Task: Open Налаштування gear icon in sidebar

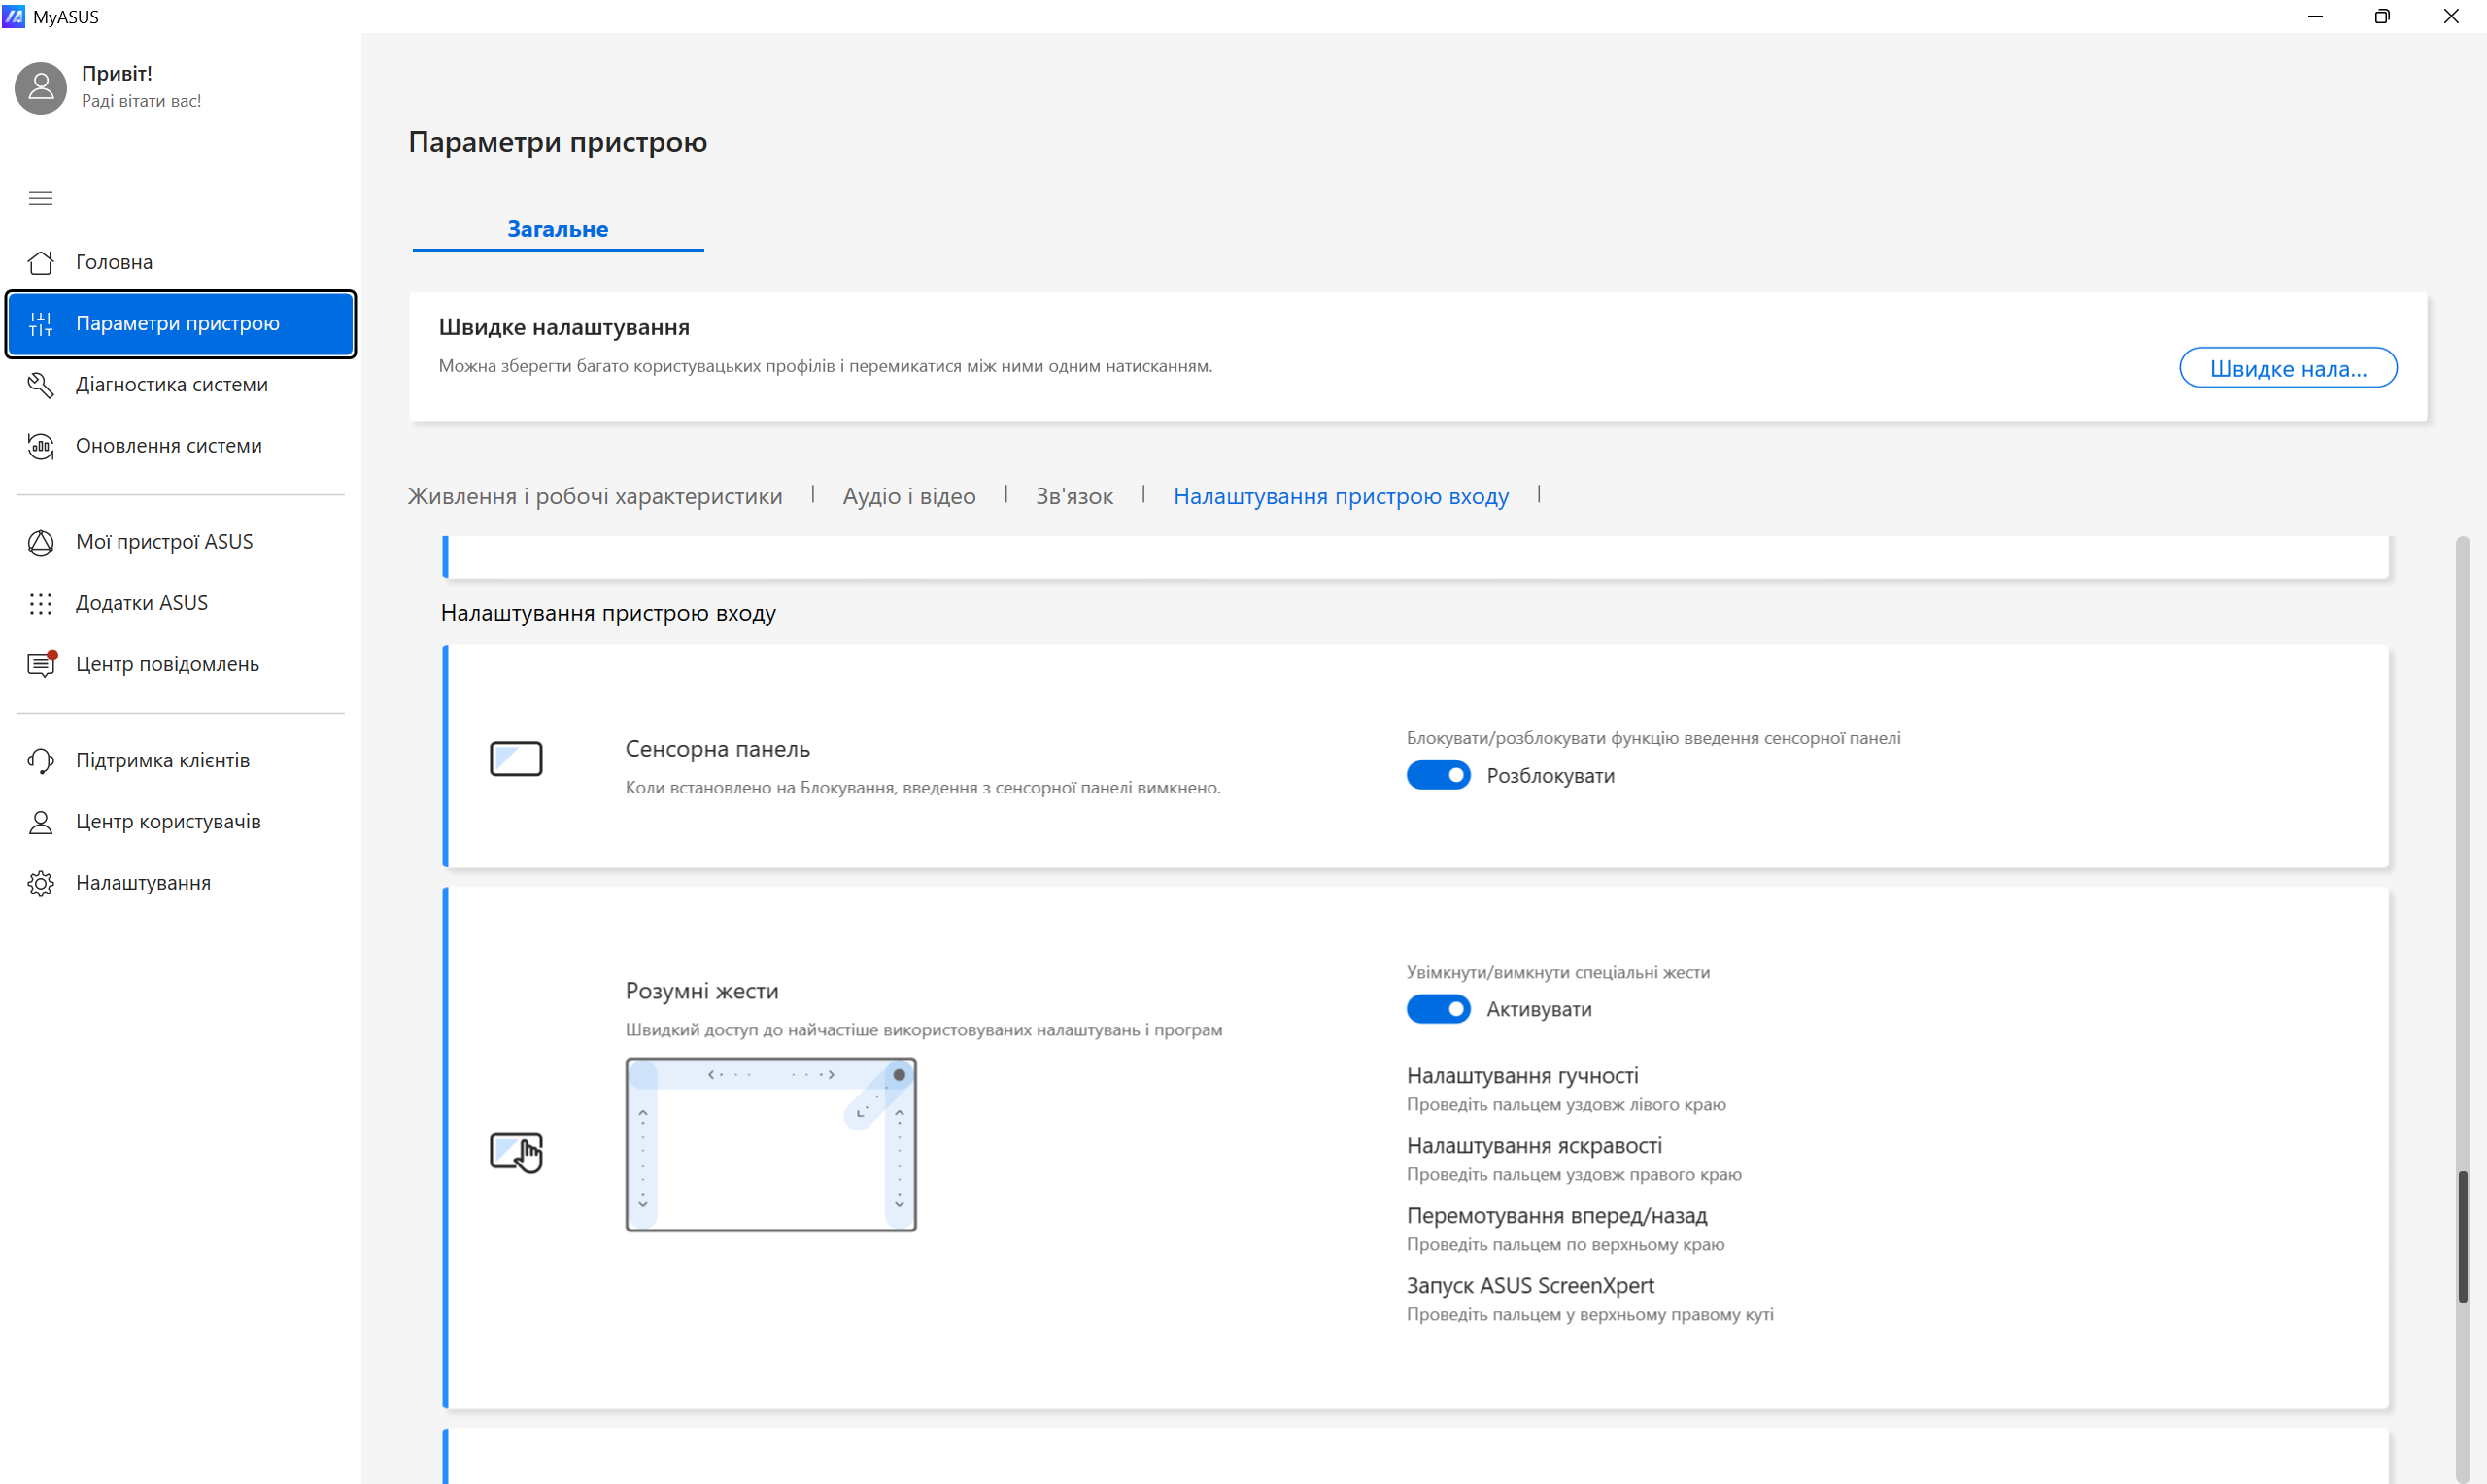Action: 40,883
